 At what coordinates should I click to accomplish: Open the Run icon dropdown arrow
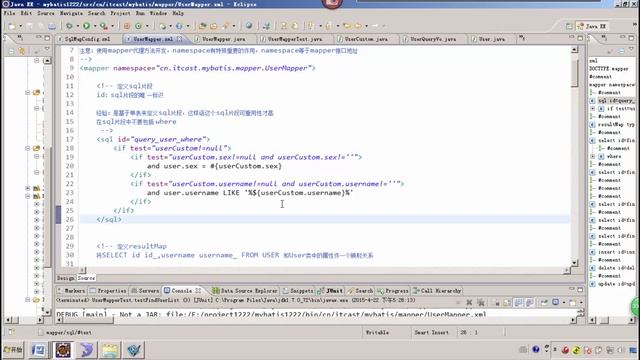(95, 27)
